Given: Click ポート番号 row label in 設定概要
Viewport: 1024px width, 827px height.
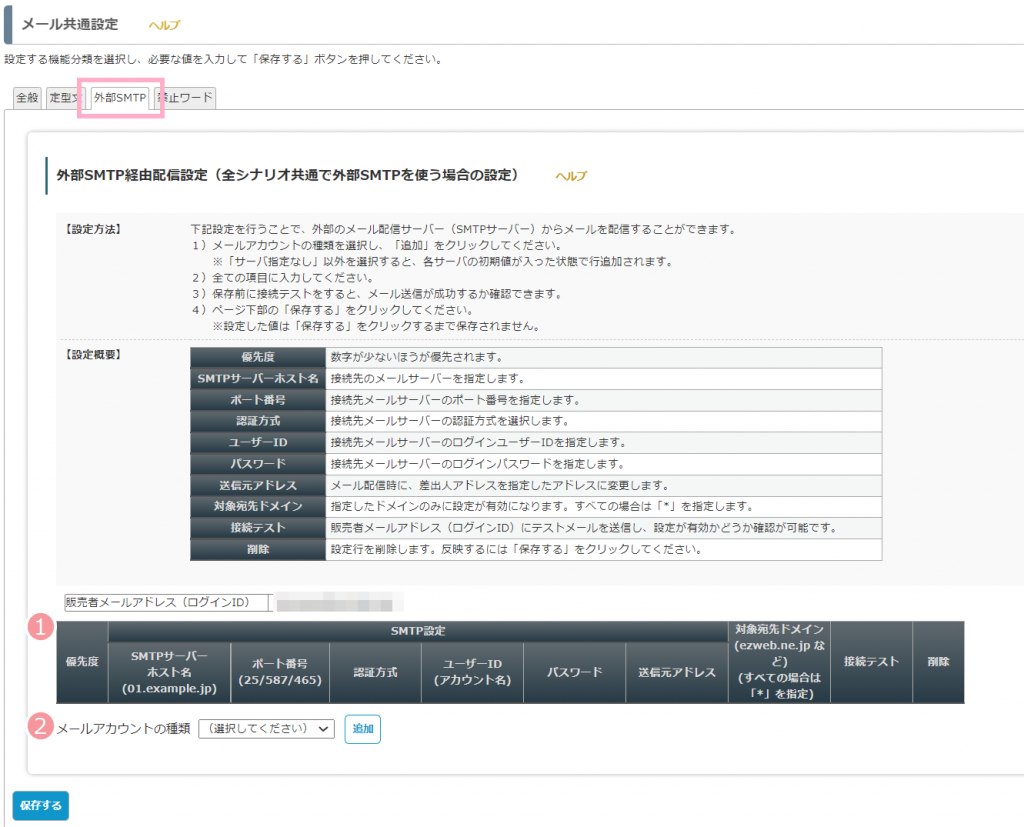Looking at the screenshot, I should 258,400.
